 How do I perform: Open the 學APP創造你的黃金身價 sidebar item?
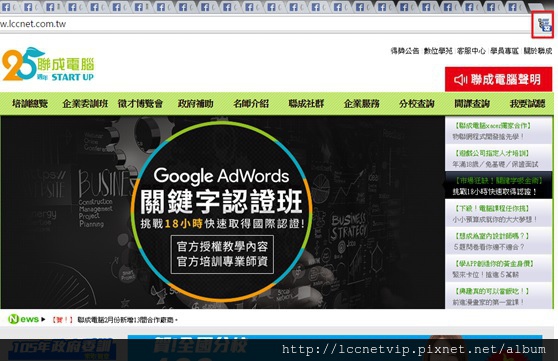tap(498, 269)
